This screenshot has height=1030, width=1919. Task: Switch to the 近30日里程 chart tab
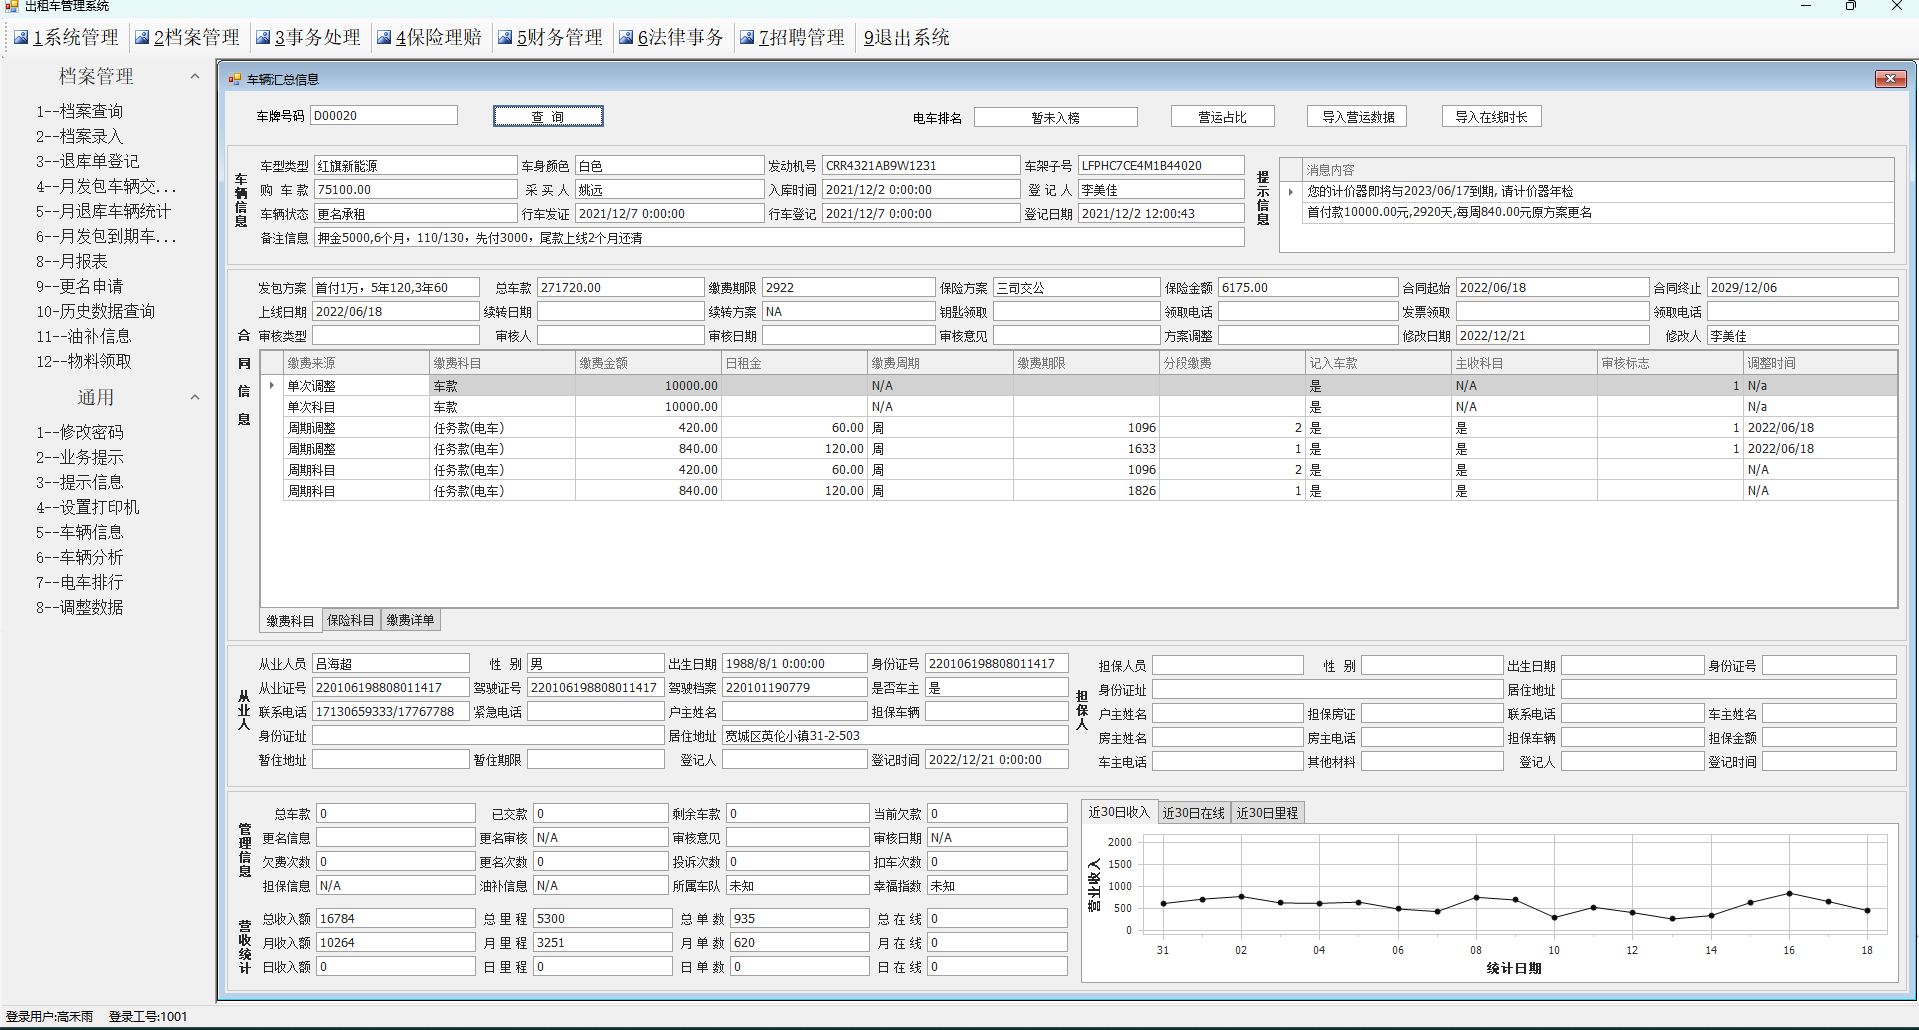coord(1267,813)
